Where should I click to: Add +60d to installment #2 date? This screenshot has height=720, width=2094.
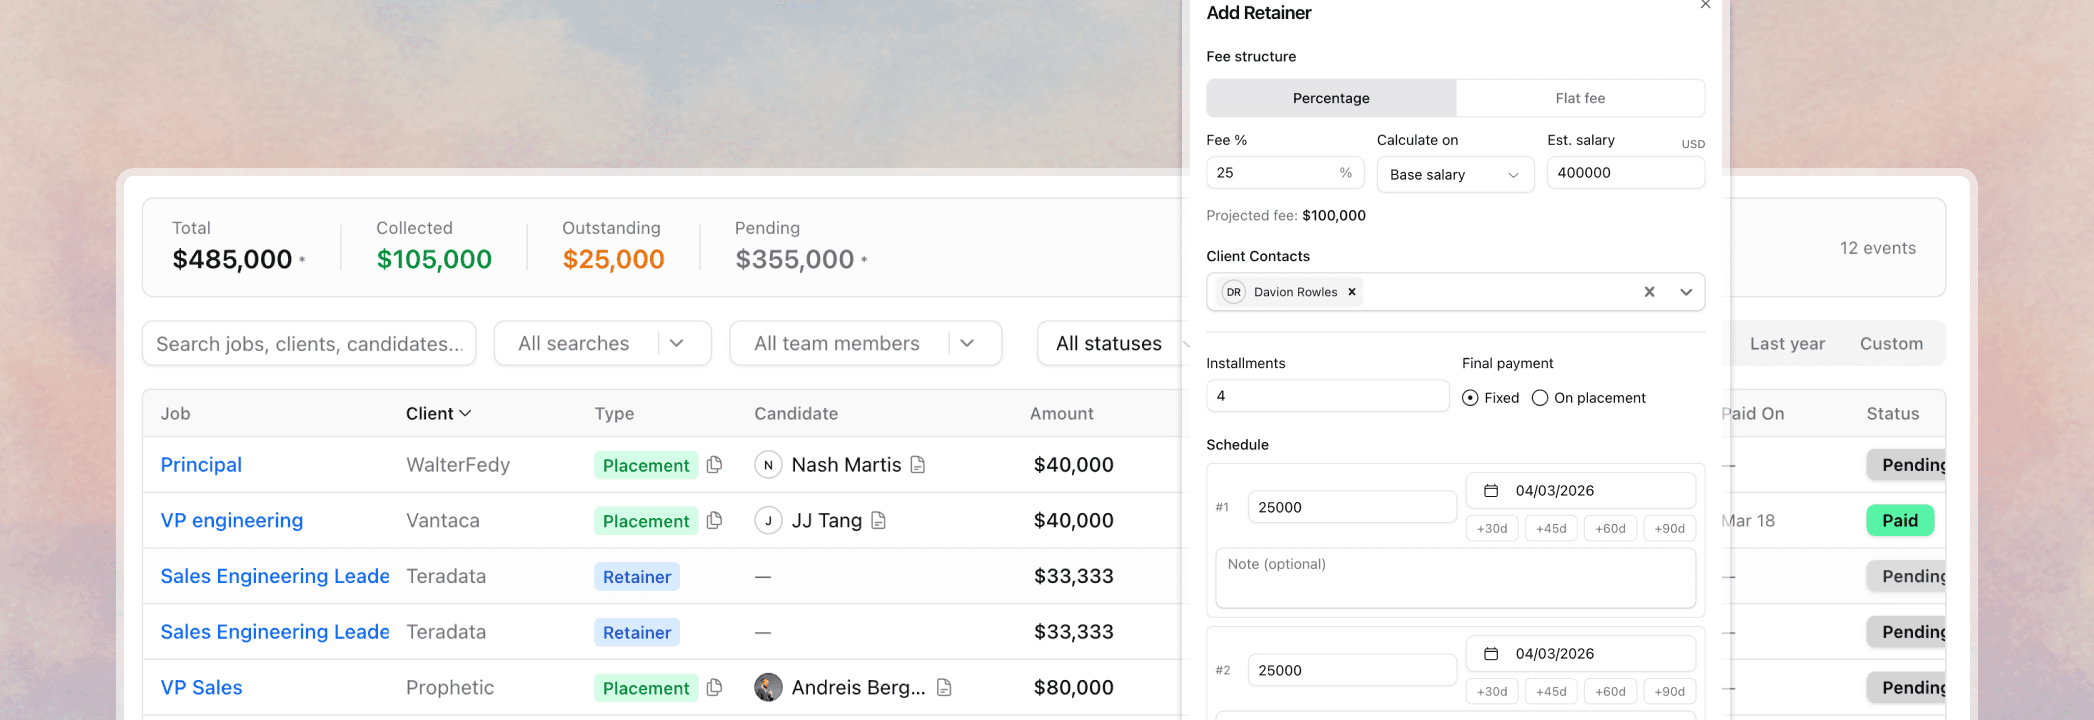[x=1610, y=691]
